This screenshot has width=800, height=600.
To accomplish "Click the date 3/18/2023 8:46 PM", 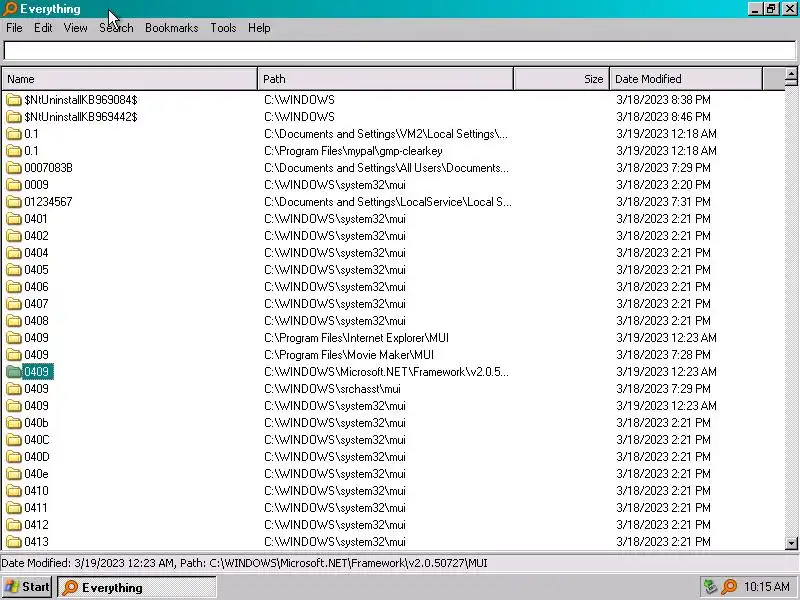I will (x=663, y=117).
